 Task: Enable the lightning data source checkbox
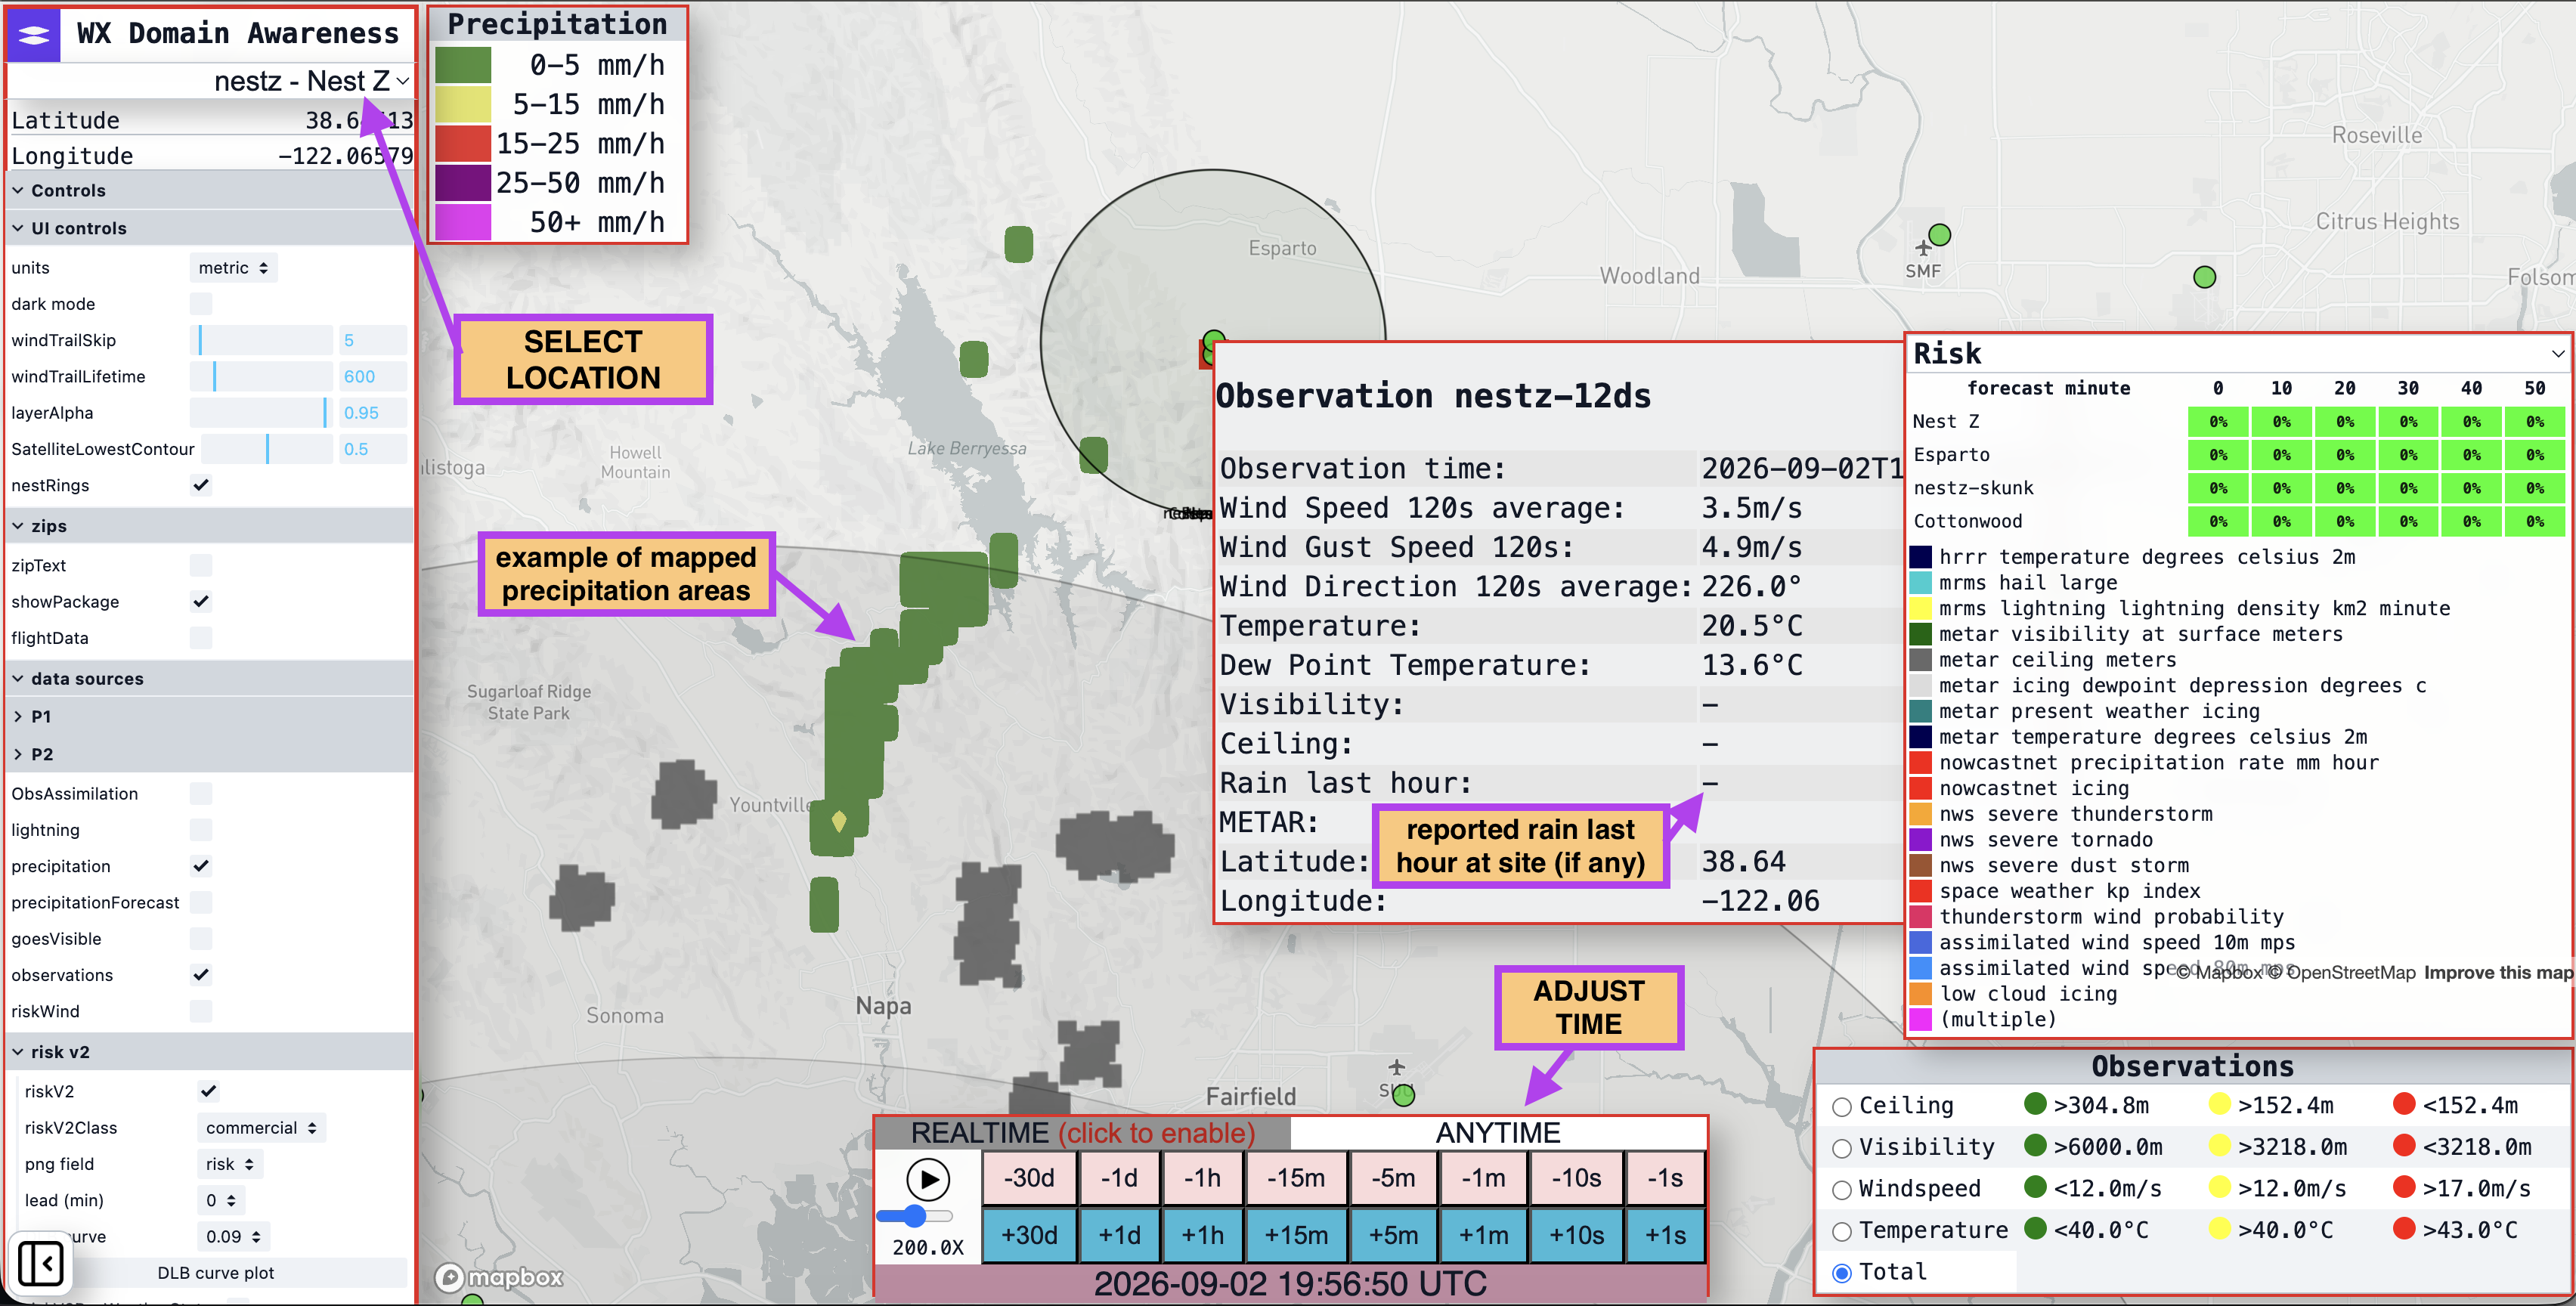(x=201, y=830)
